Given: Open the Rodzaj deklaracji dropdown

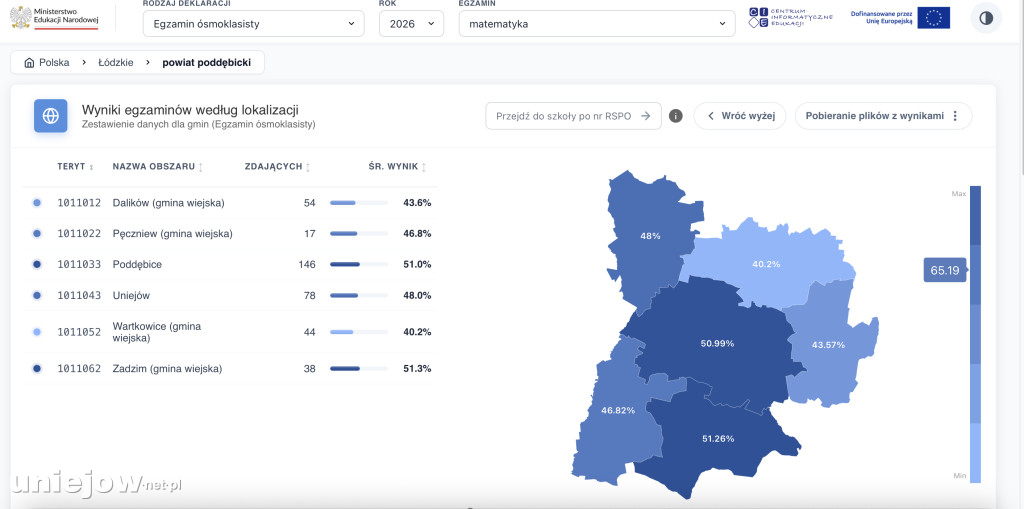Looking at the screenshot, I should pos(253,24).
